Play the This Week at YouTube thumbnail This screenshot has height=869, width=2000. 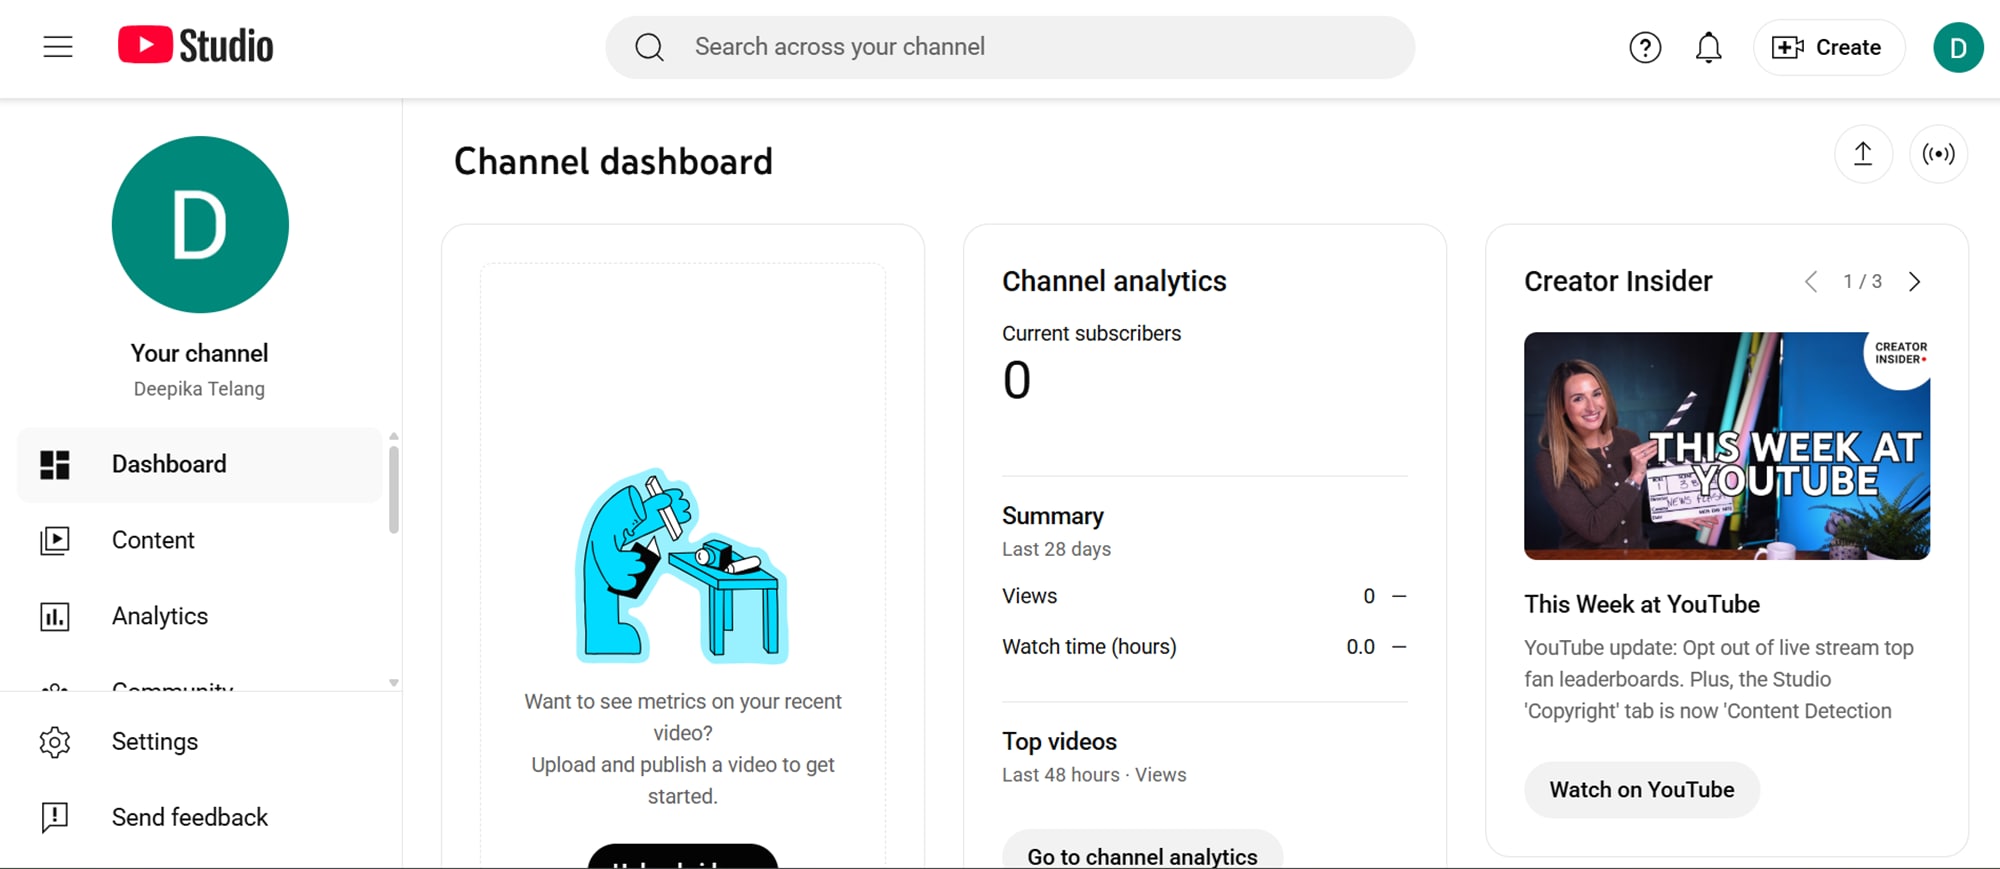point(1726,445)
